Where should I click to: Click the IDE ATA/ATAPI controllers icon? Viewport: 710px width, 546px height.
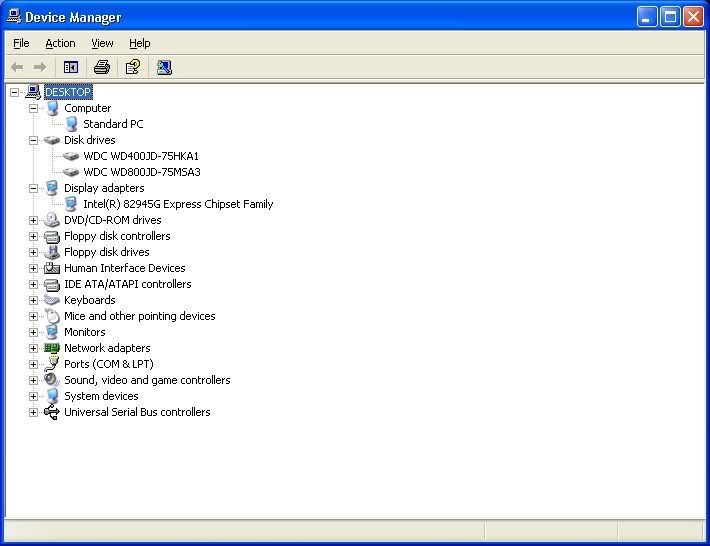coord(52,284)
